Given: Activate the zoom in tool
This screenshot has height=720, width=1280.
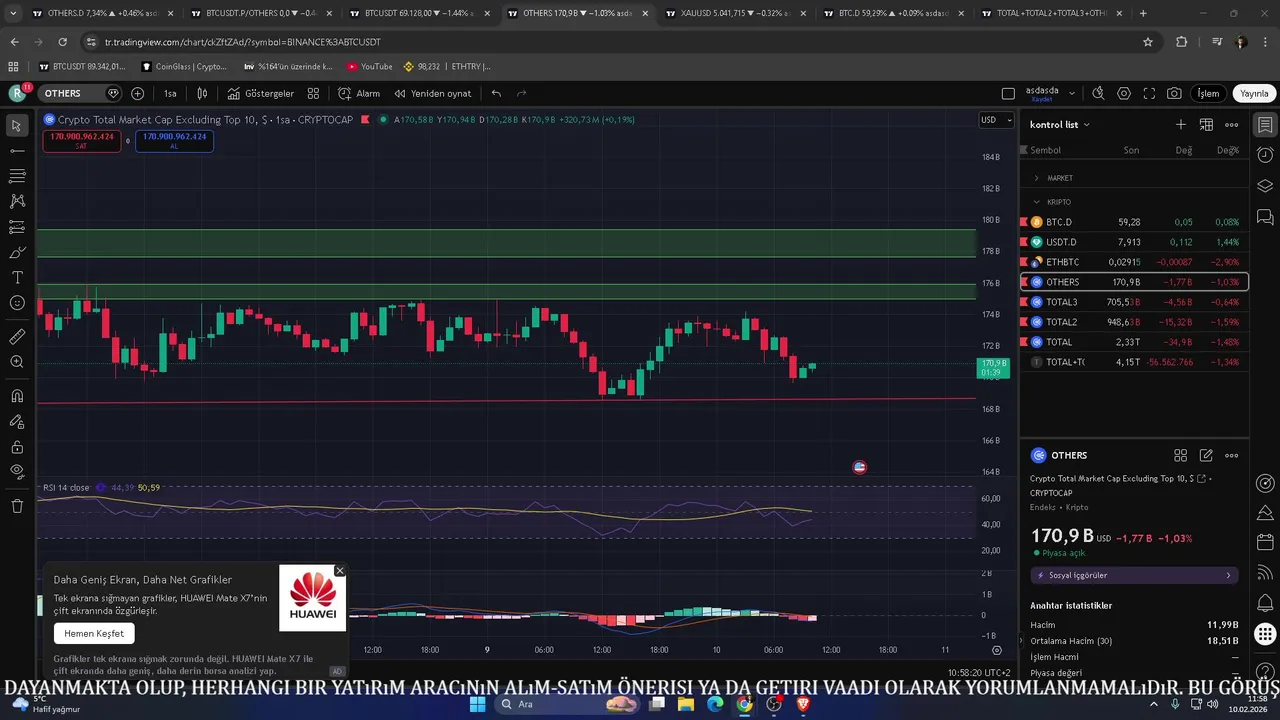Looking at the screenshot, I should [x=17, y=362].
